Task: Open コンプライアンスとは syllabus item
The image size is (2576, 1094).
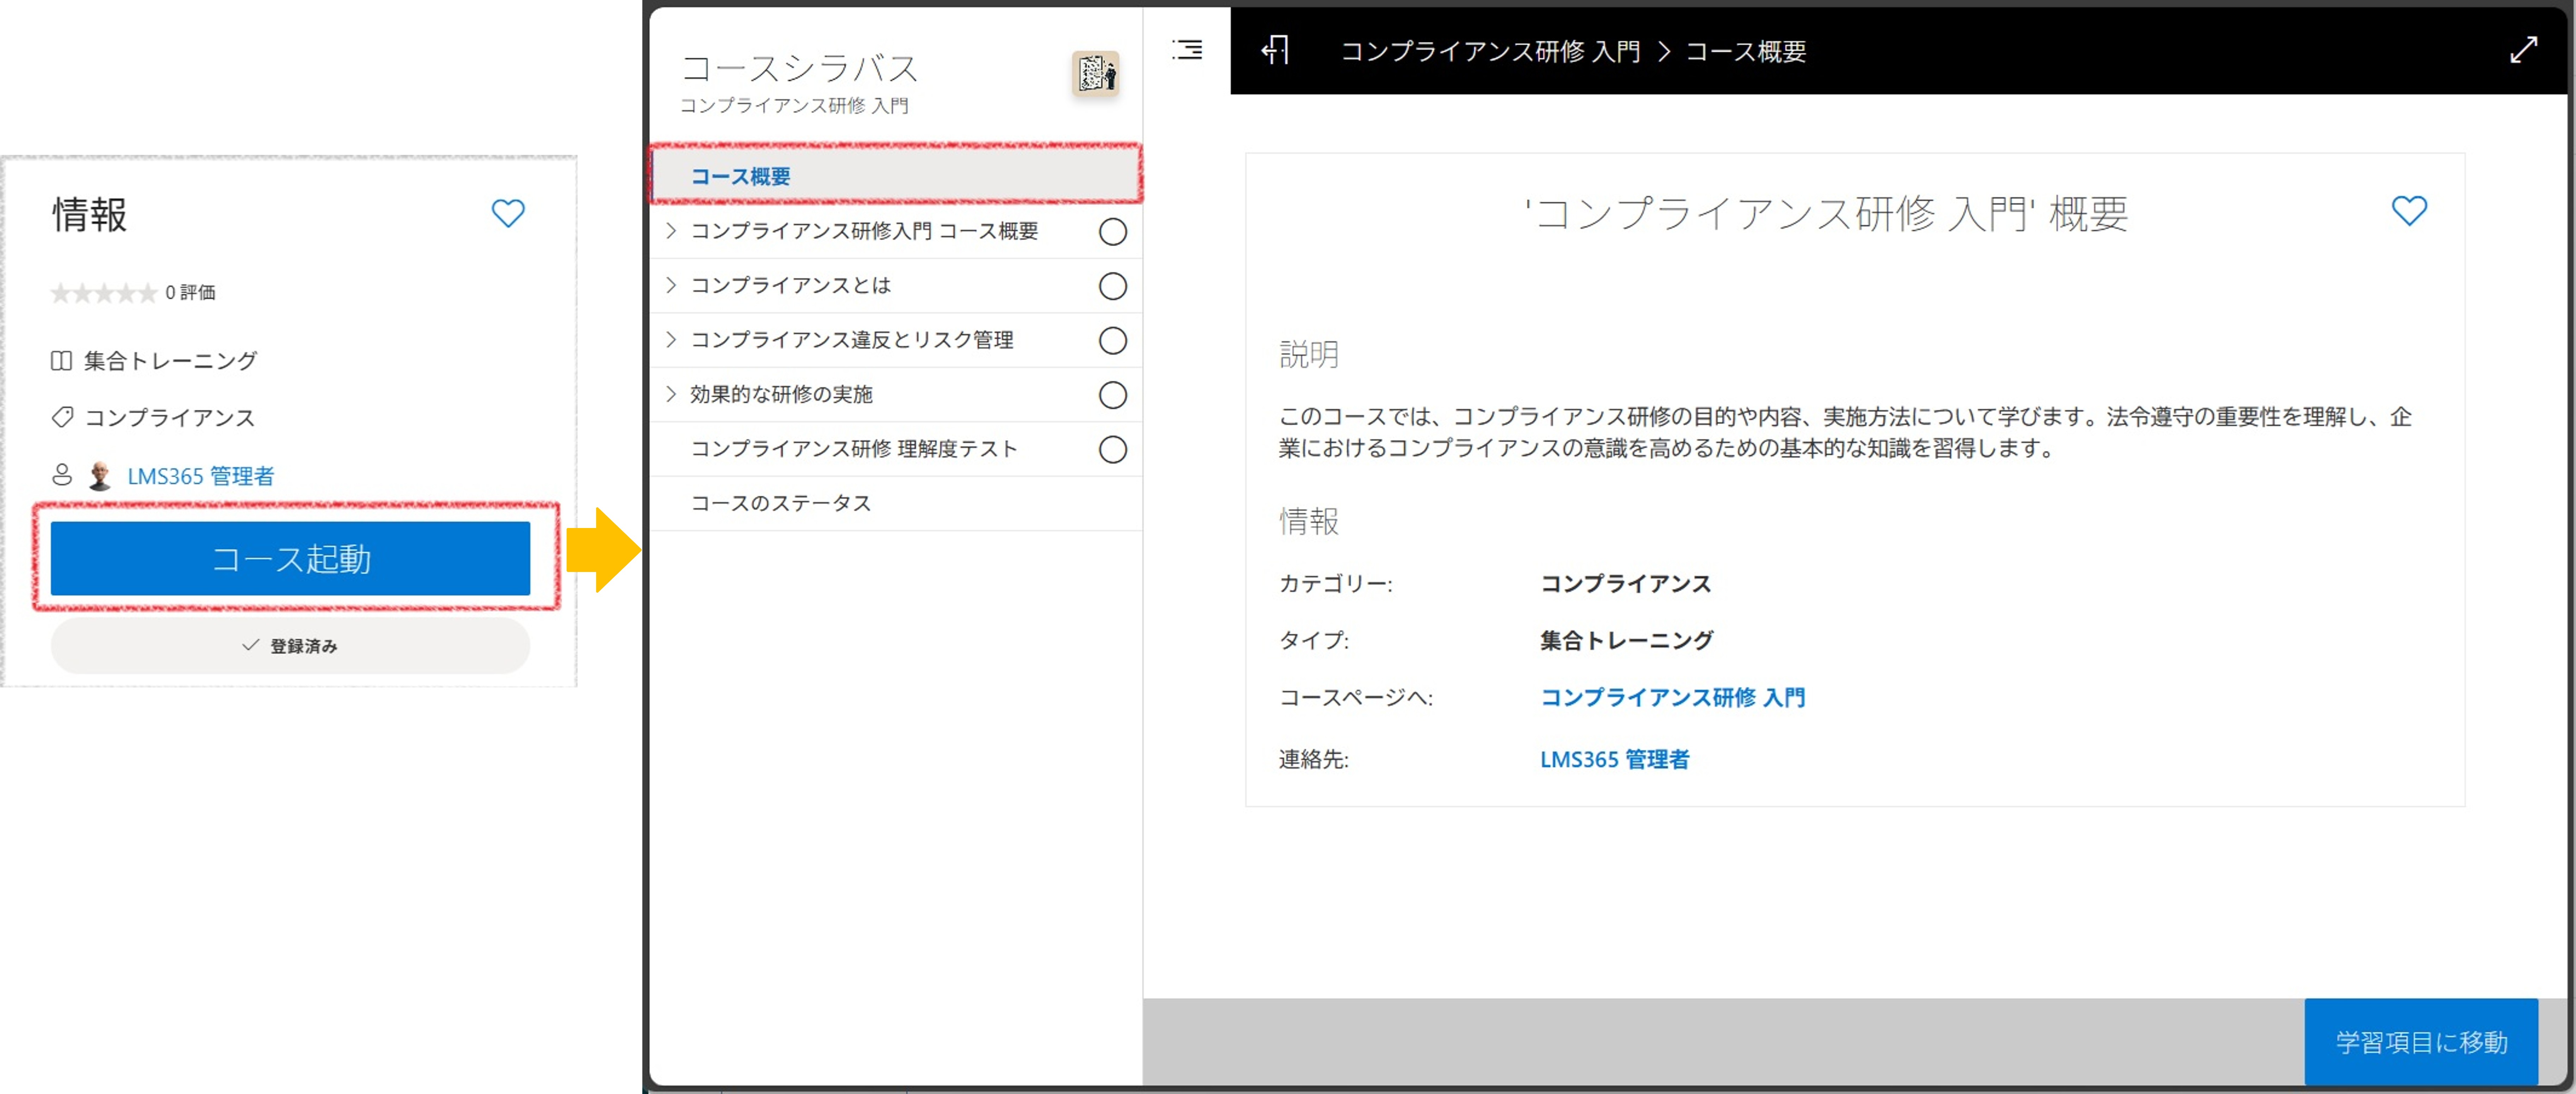Action: point(895,286)
